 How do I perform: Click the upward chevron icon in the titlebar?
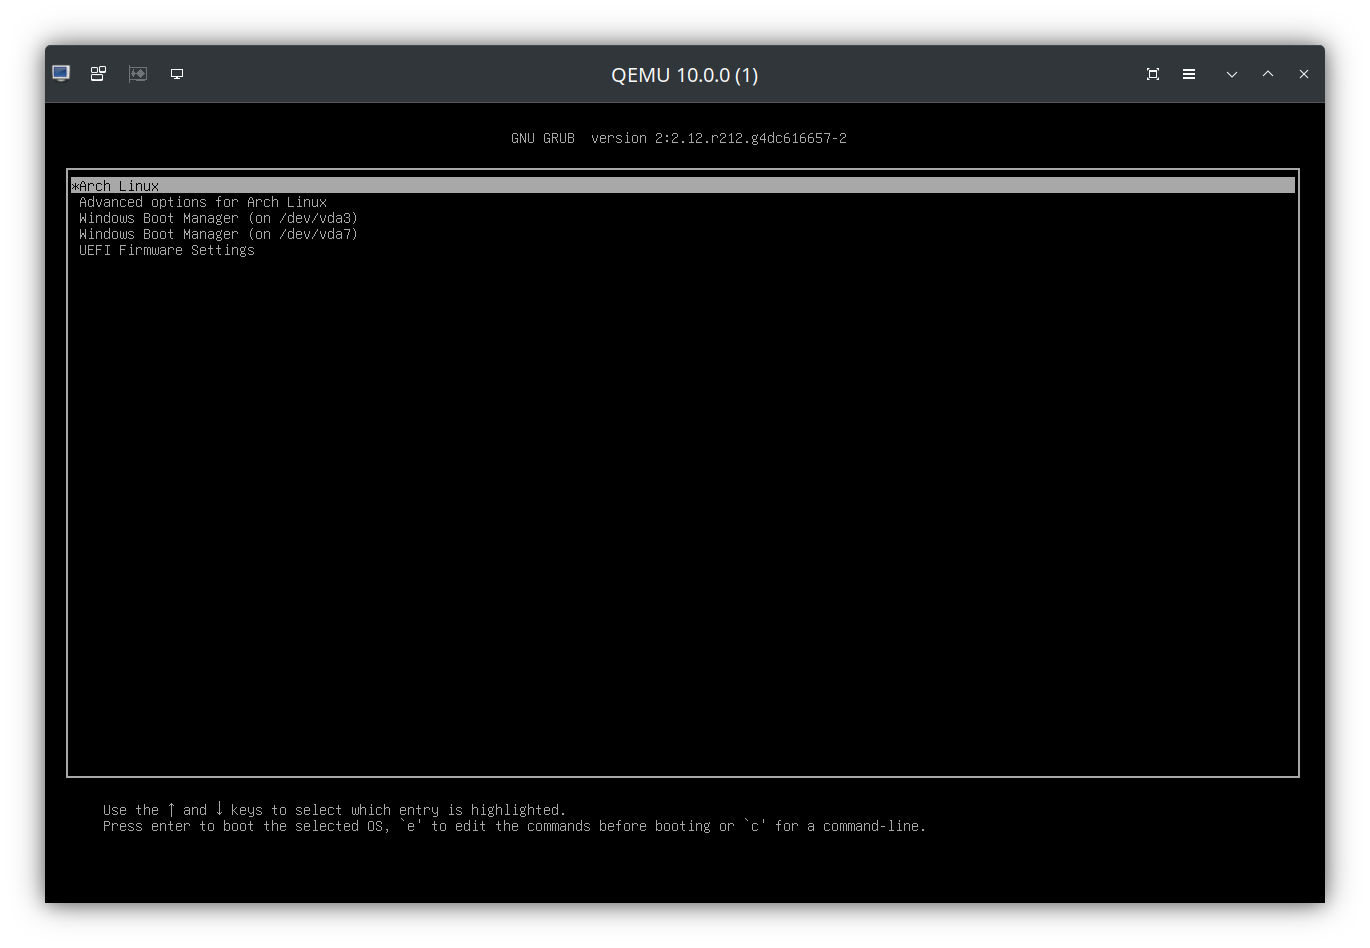(x=1267, y=73)
